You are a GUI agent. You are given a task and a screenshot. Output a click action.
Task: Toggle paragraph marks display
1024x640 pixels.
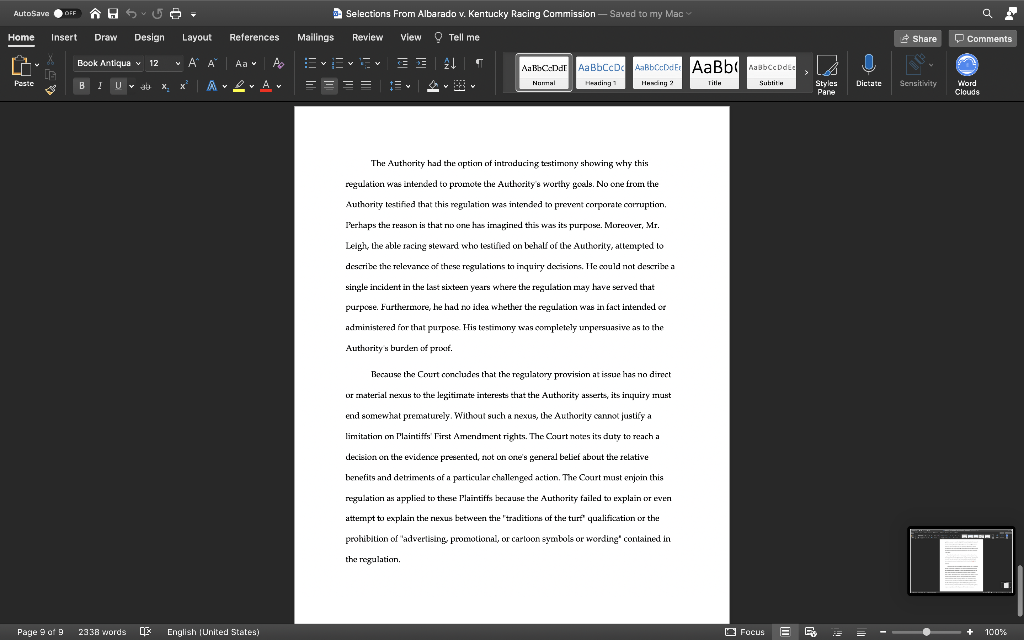click(x=479, y=63)
